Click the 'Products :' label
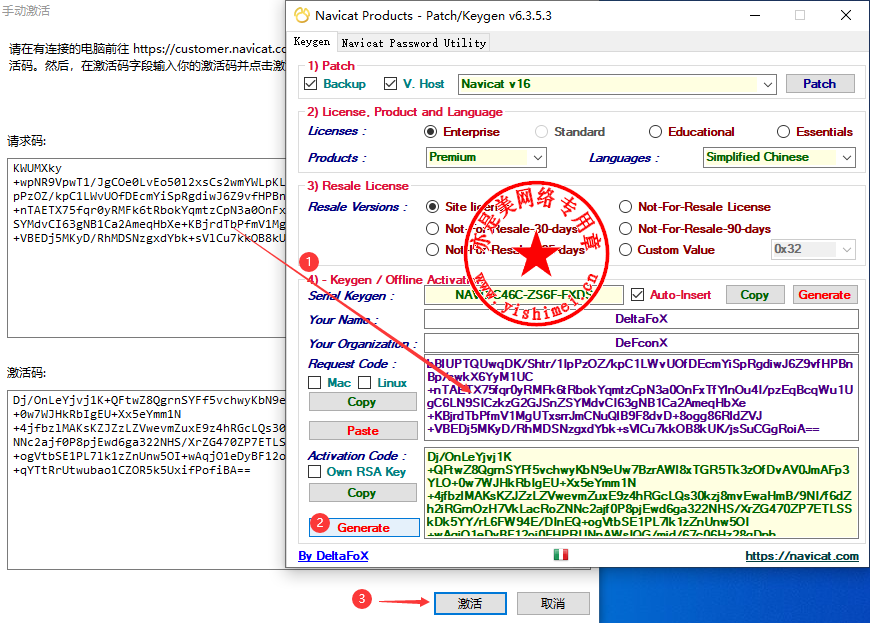This screenshot has height=623, width=870. tap(337, 158)
